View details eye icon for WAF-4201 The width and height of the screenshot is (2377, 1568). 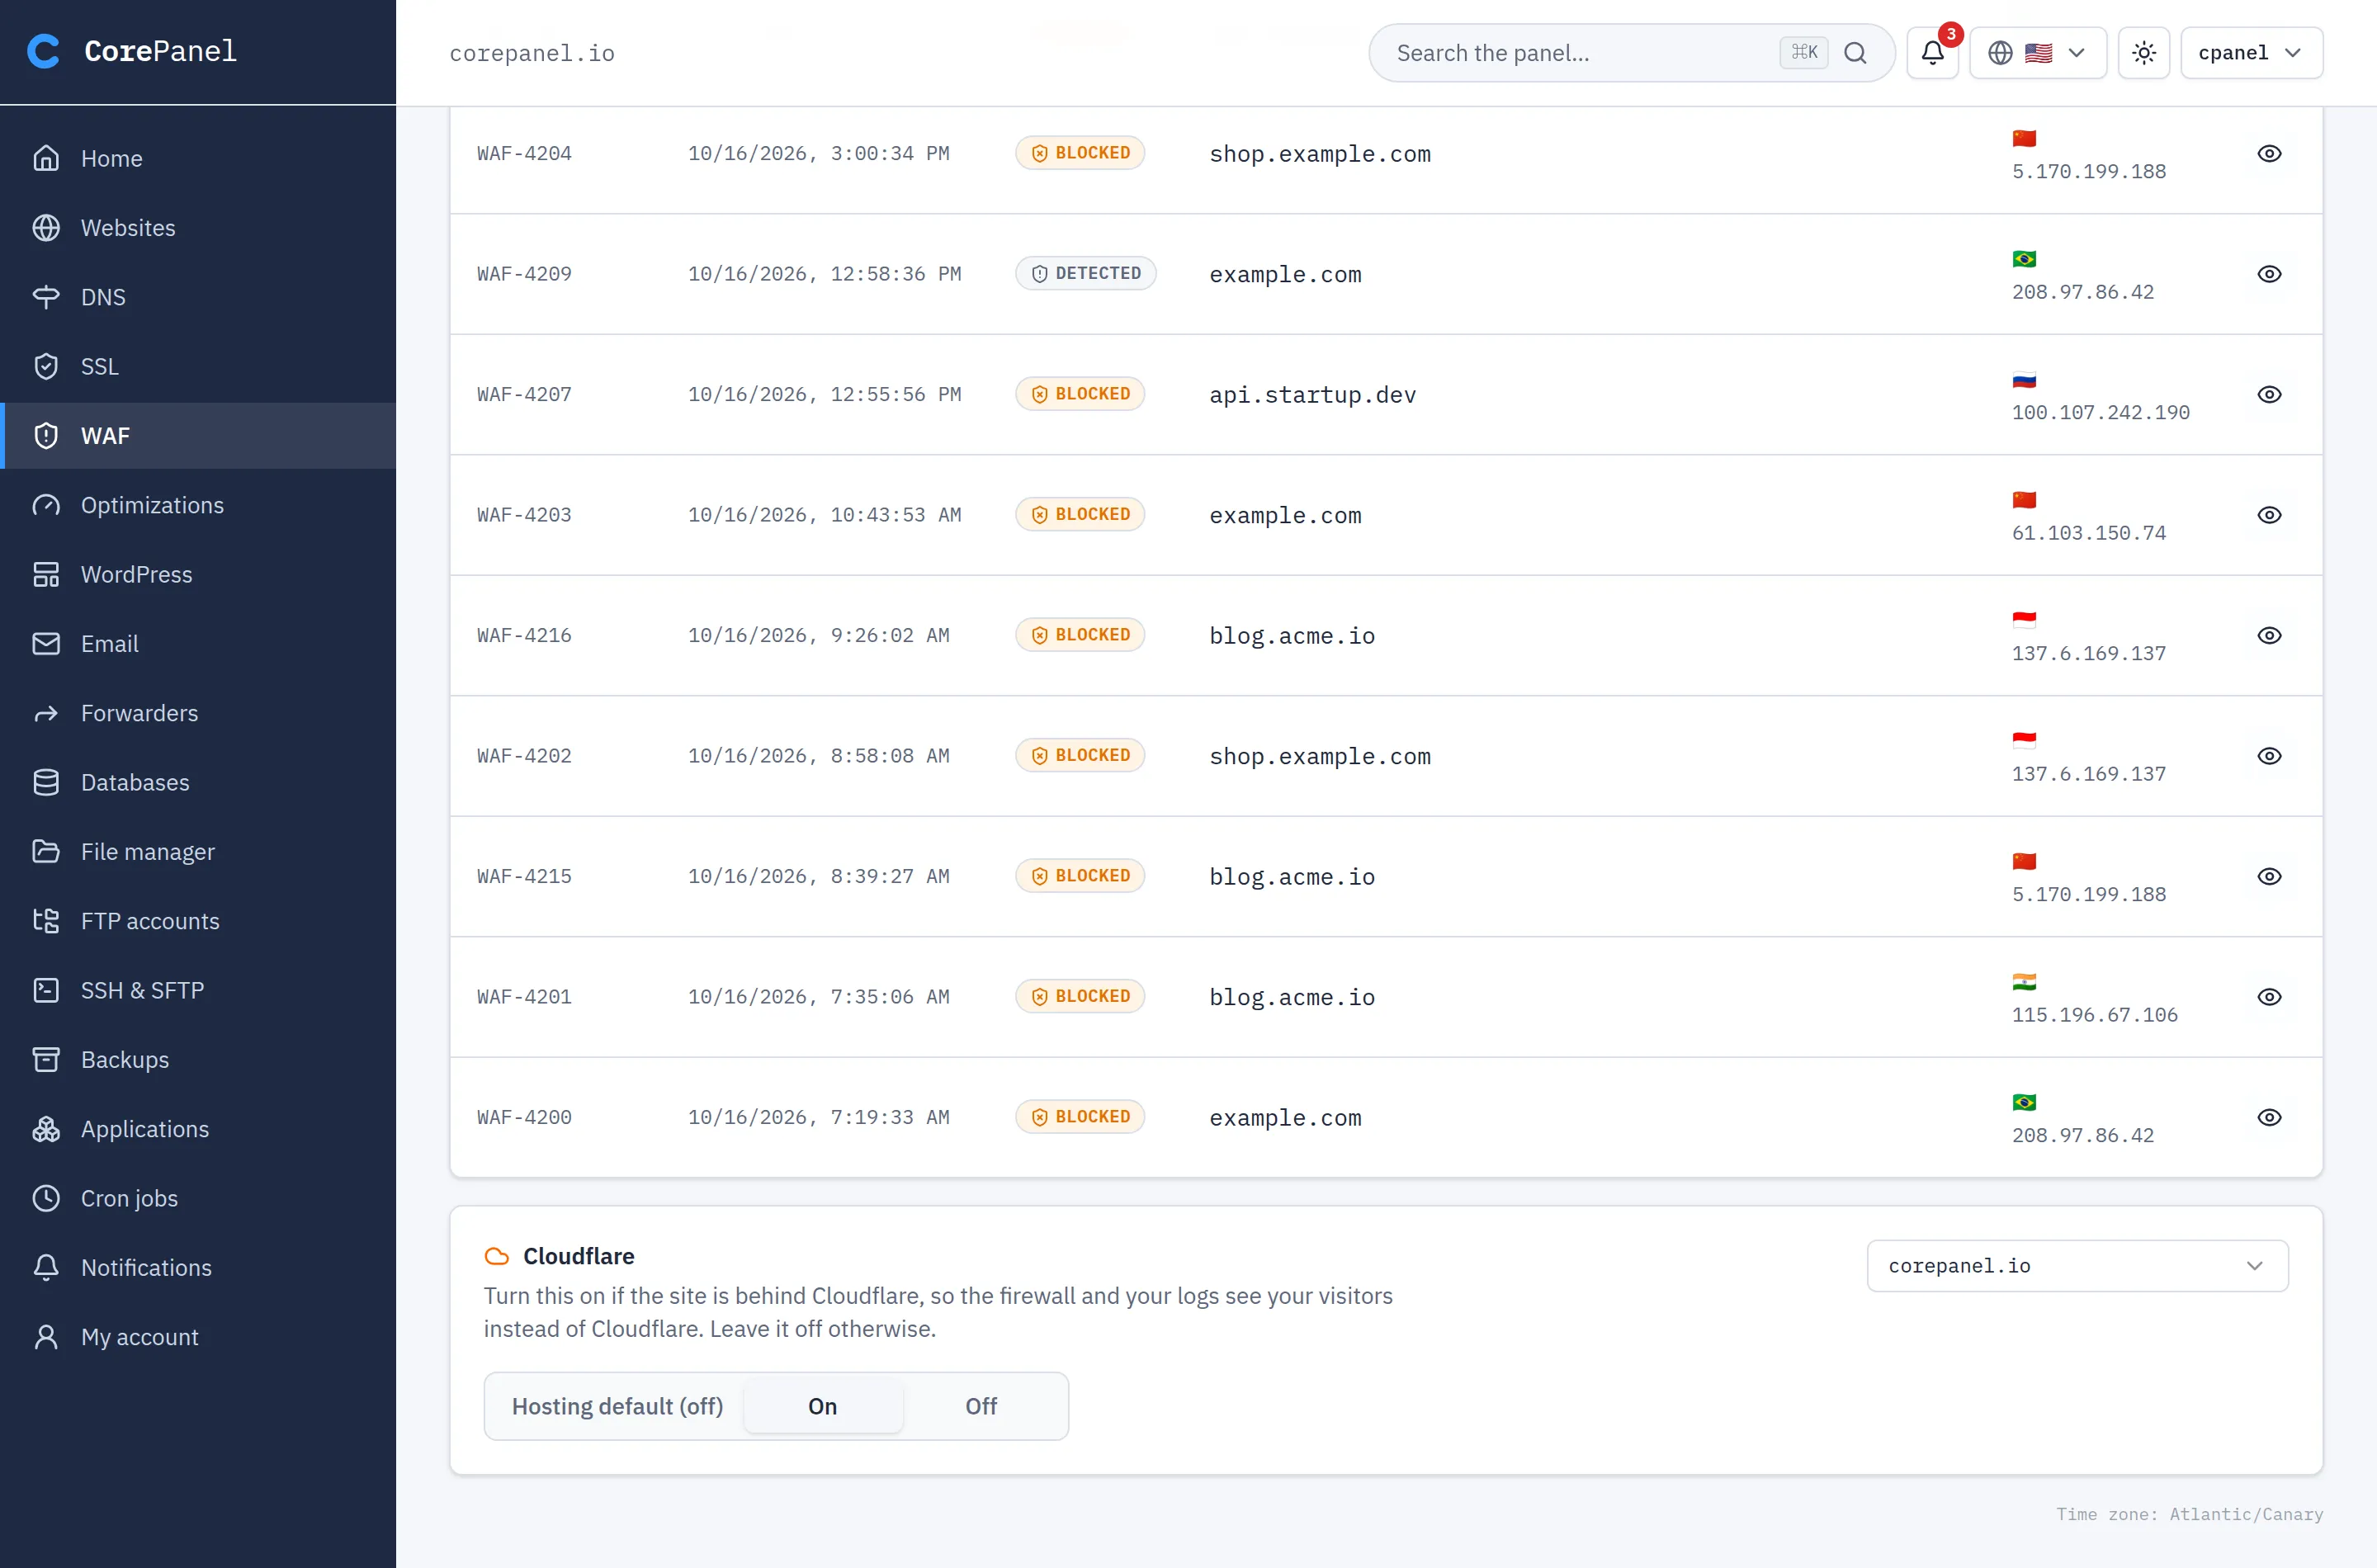coord(2269,997)
